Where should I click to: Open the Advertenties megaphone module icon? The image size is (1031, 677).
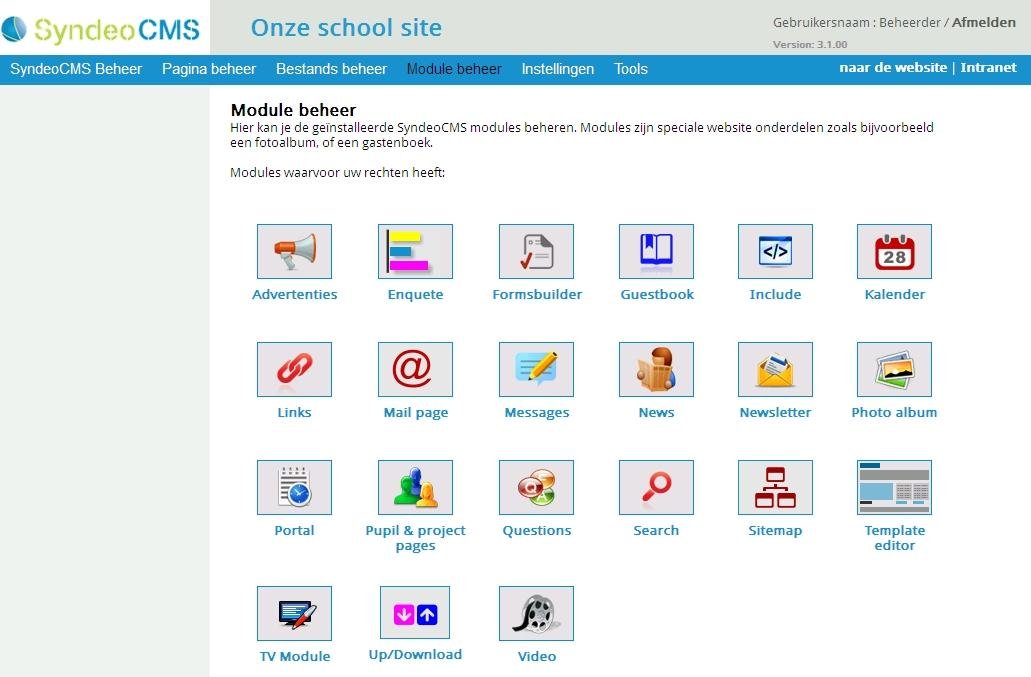pyautogui.click(x=294, y=252)
